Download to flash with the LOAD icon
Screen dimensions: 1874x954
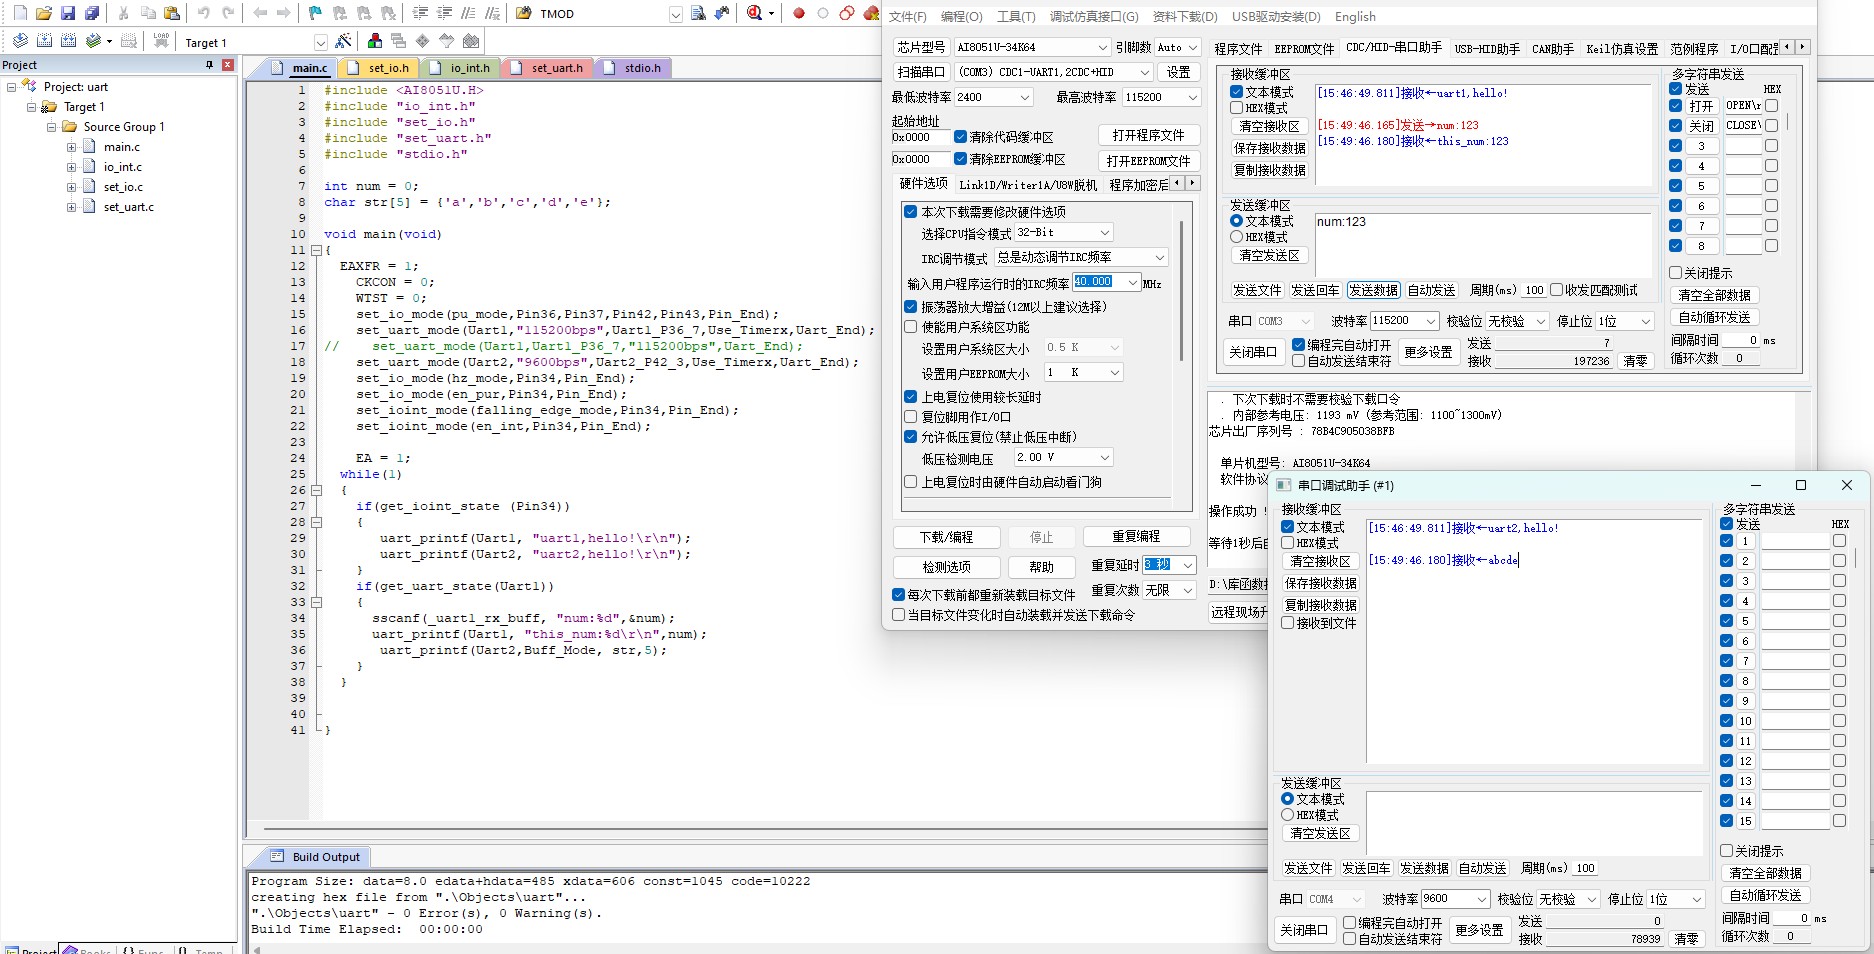[x=161, y=41]
